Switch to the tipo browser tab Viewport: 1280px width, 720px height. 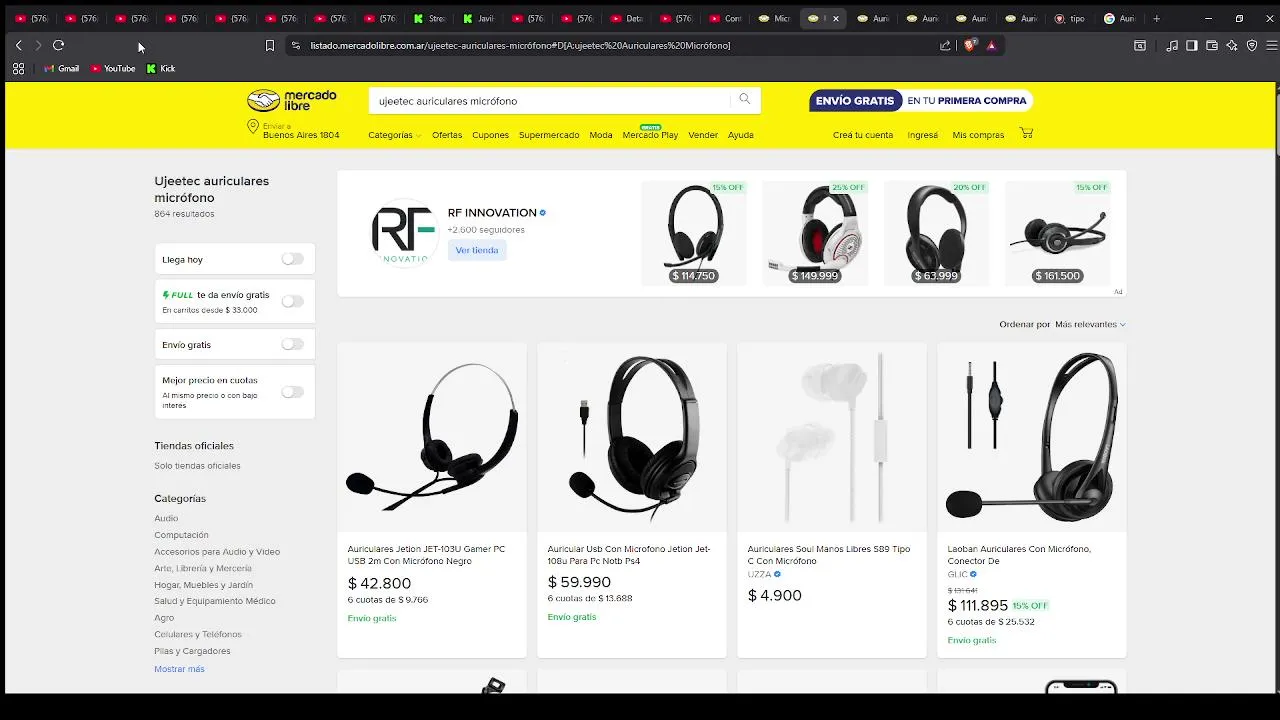pos(1071,18)
